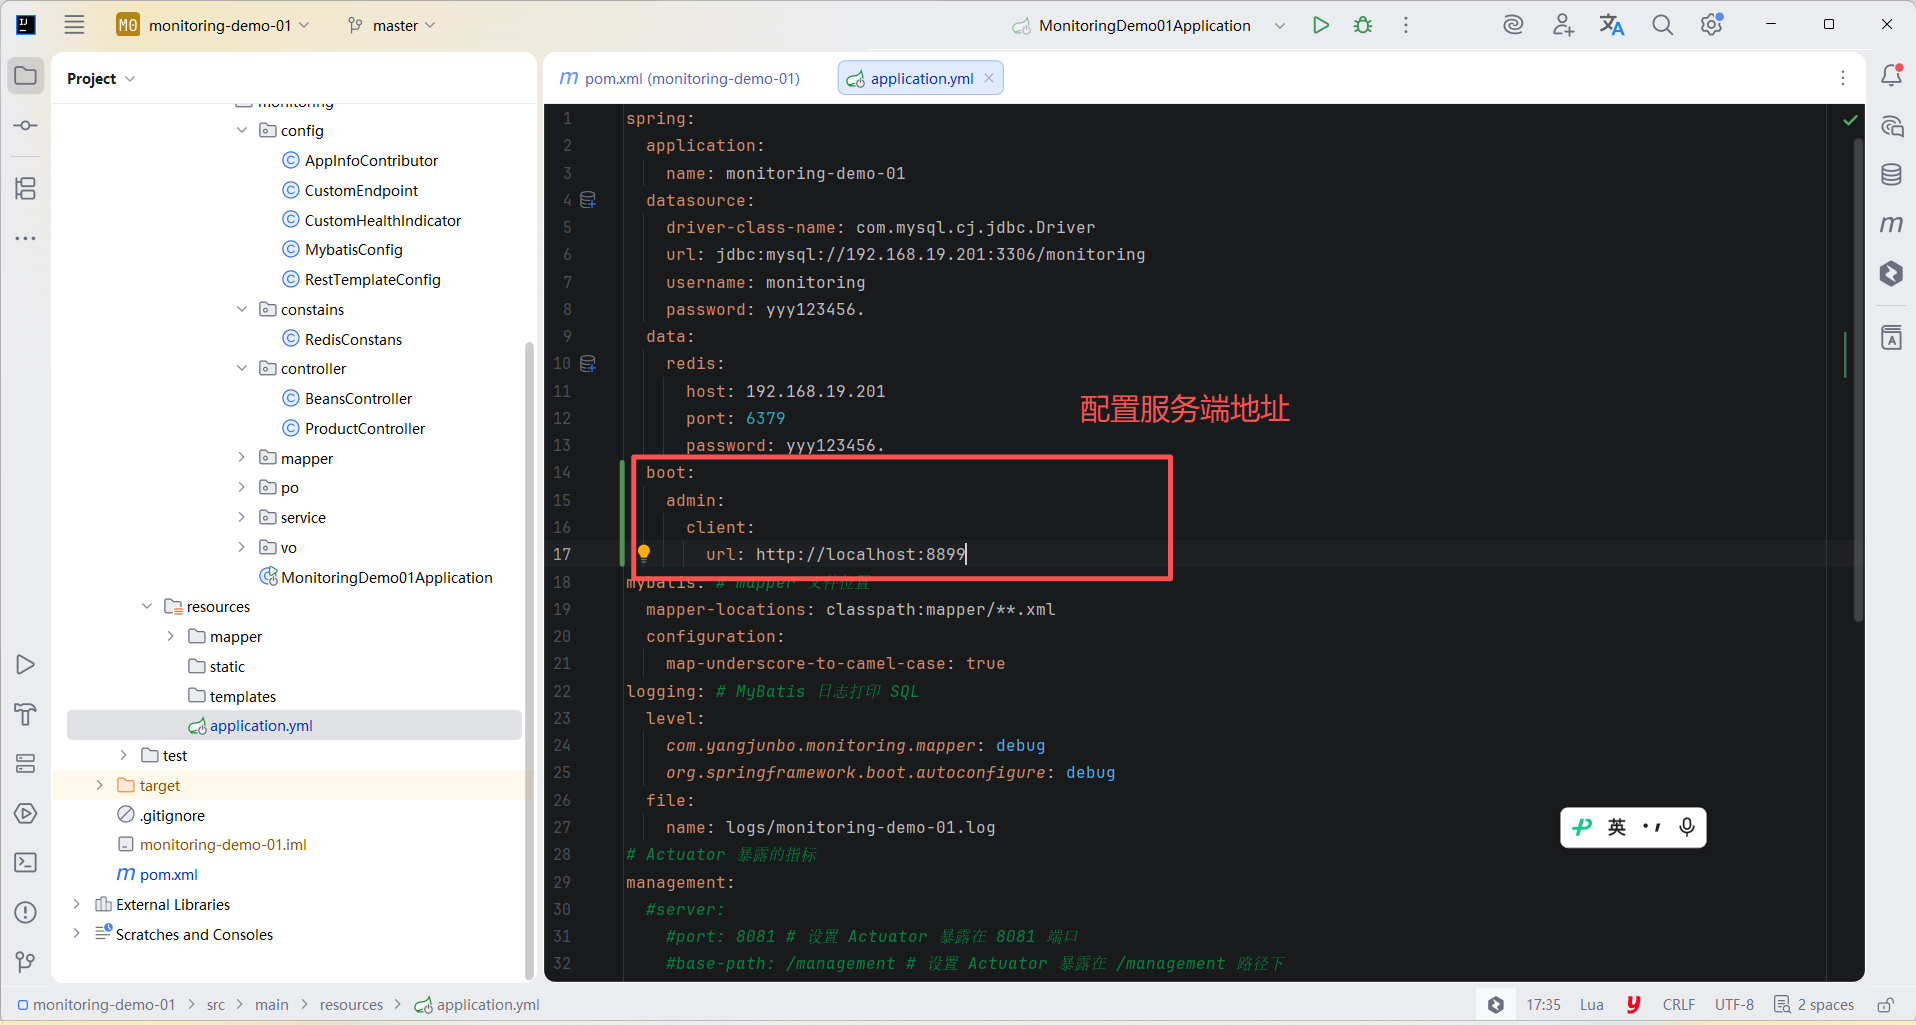Open the Problems tool window icon
Screen dimensions: 1916x1025
[x=26, y=912]
